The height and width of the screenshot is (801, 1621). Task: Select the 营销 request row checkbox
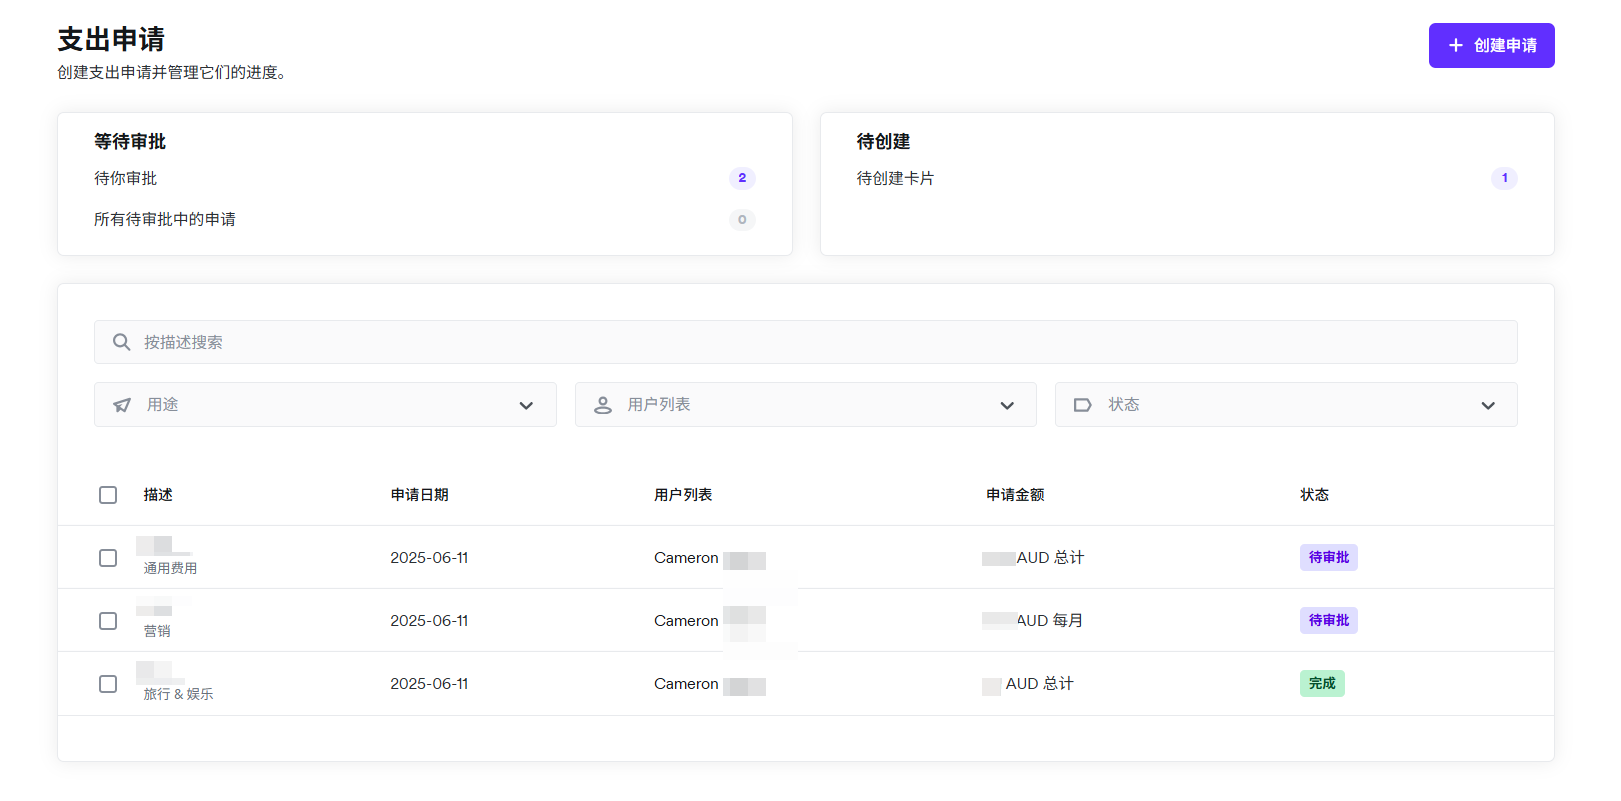coord(108,621)
